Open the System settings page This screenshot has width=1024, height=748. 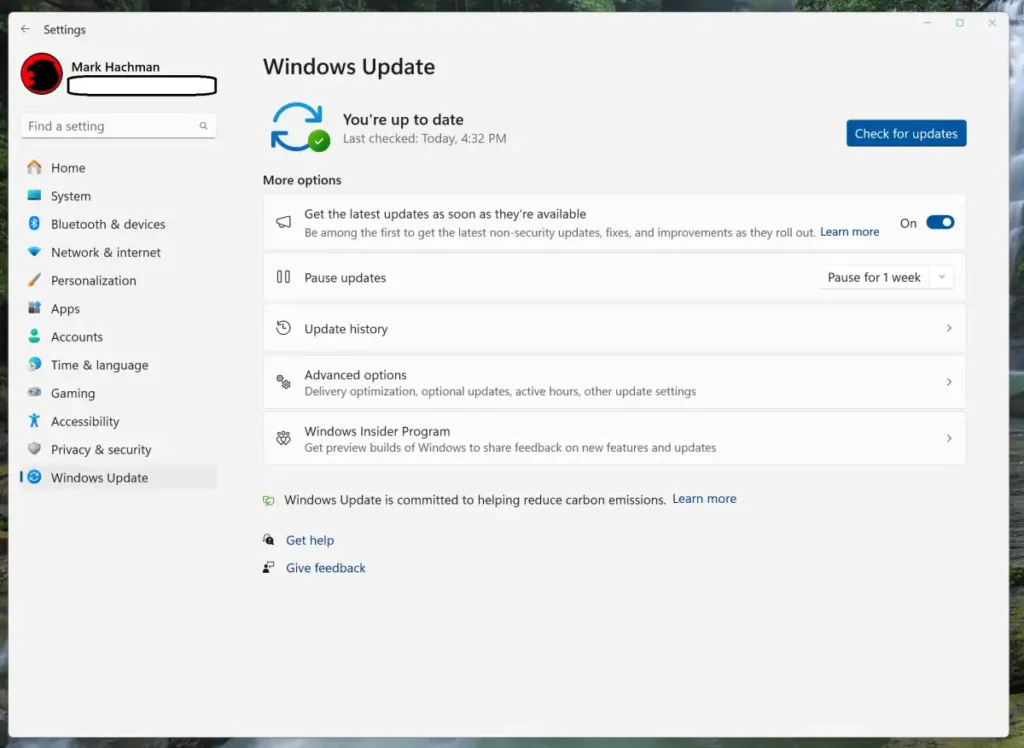[70, 196]
